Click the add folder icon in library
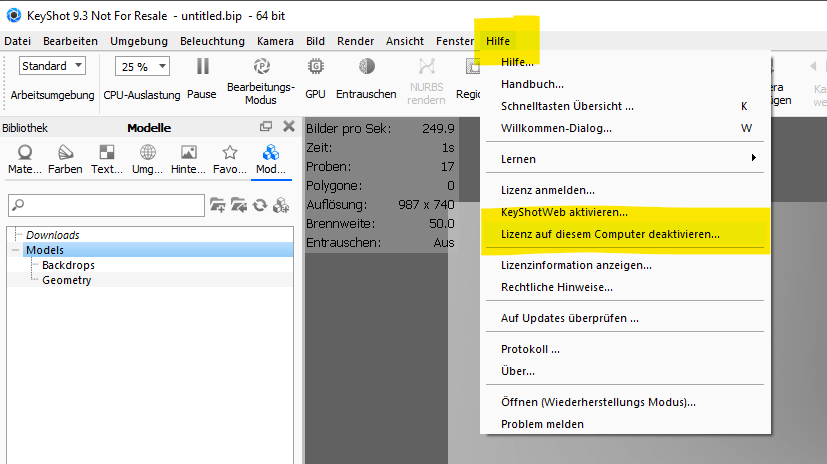This screenshot has width=827, height=464. point(217,205)
